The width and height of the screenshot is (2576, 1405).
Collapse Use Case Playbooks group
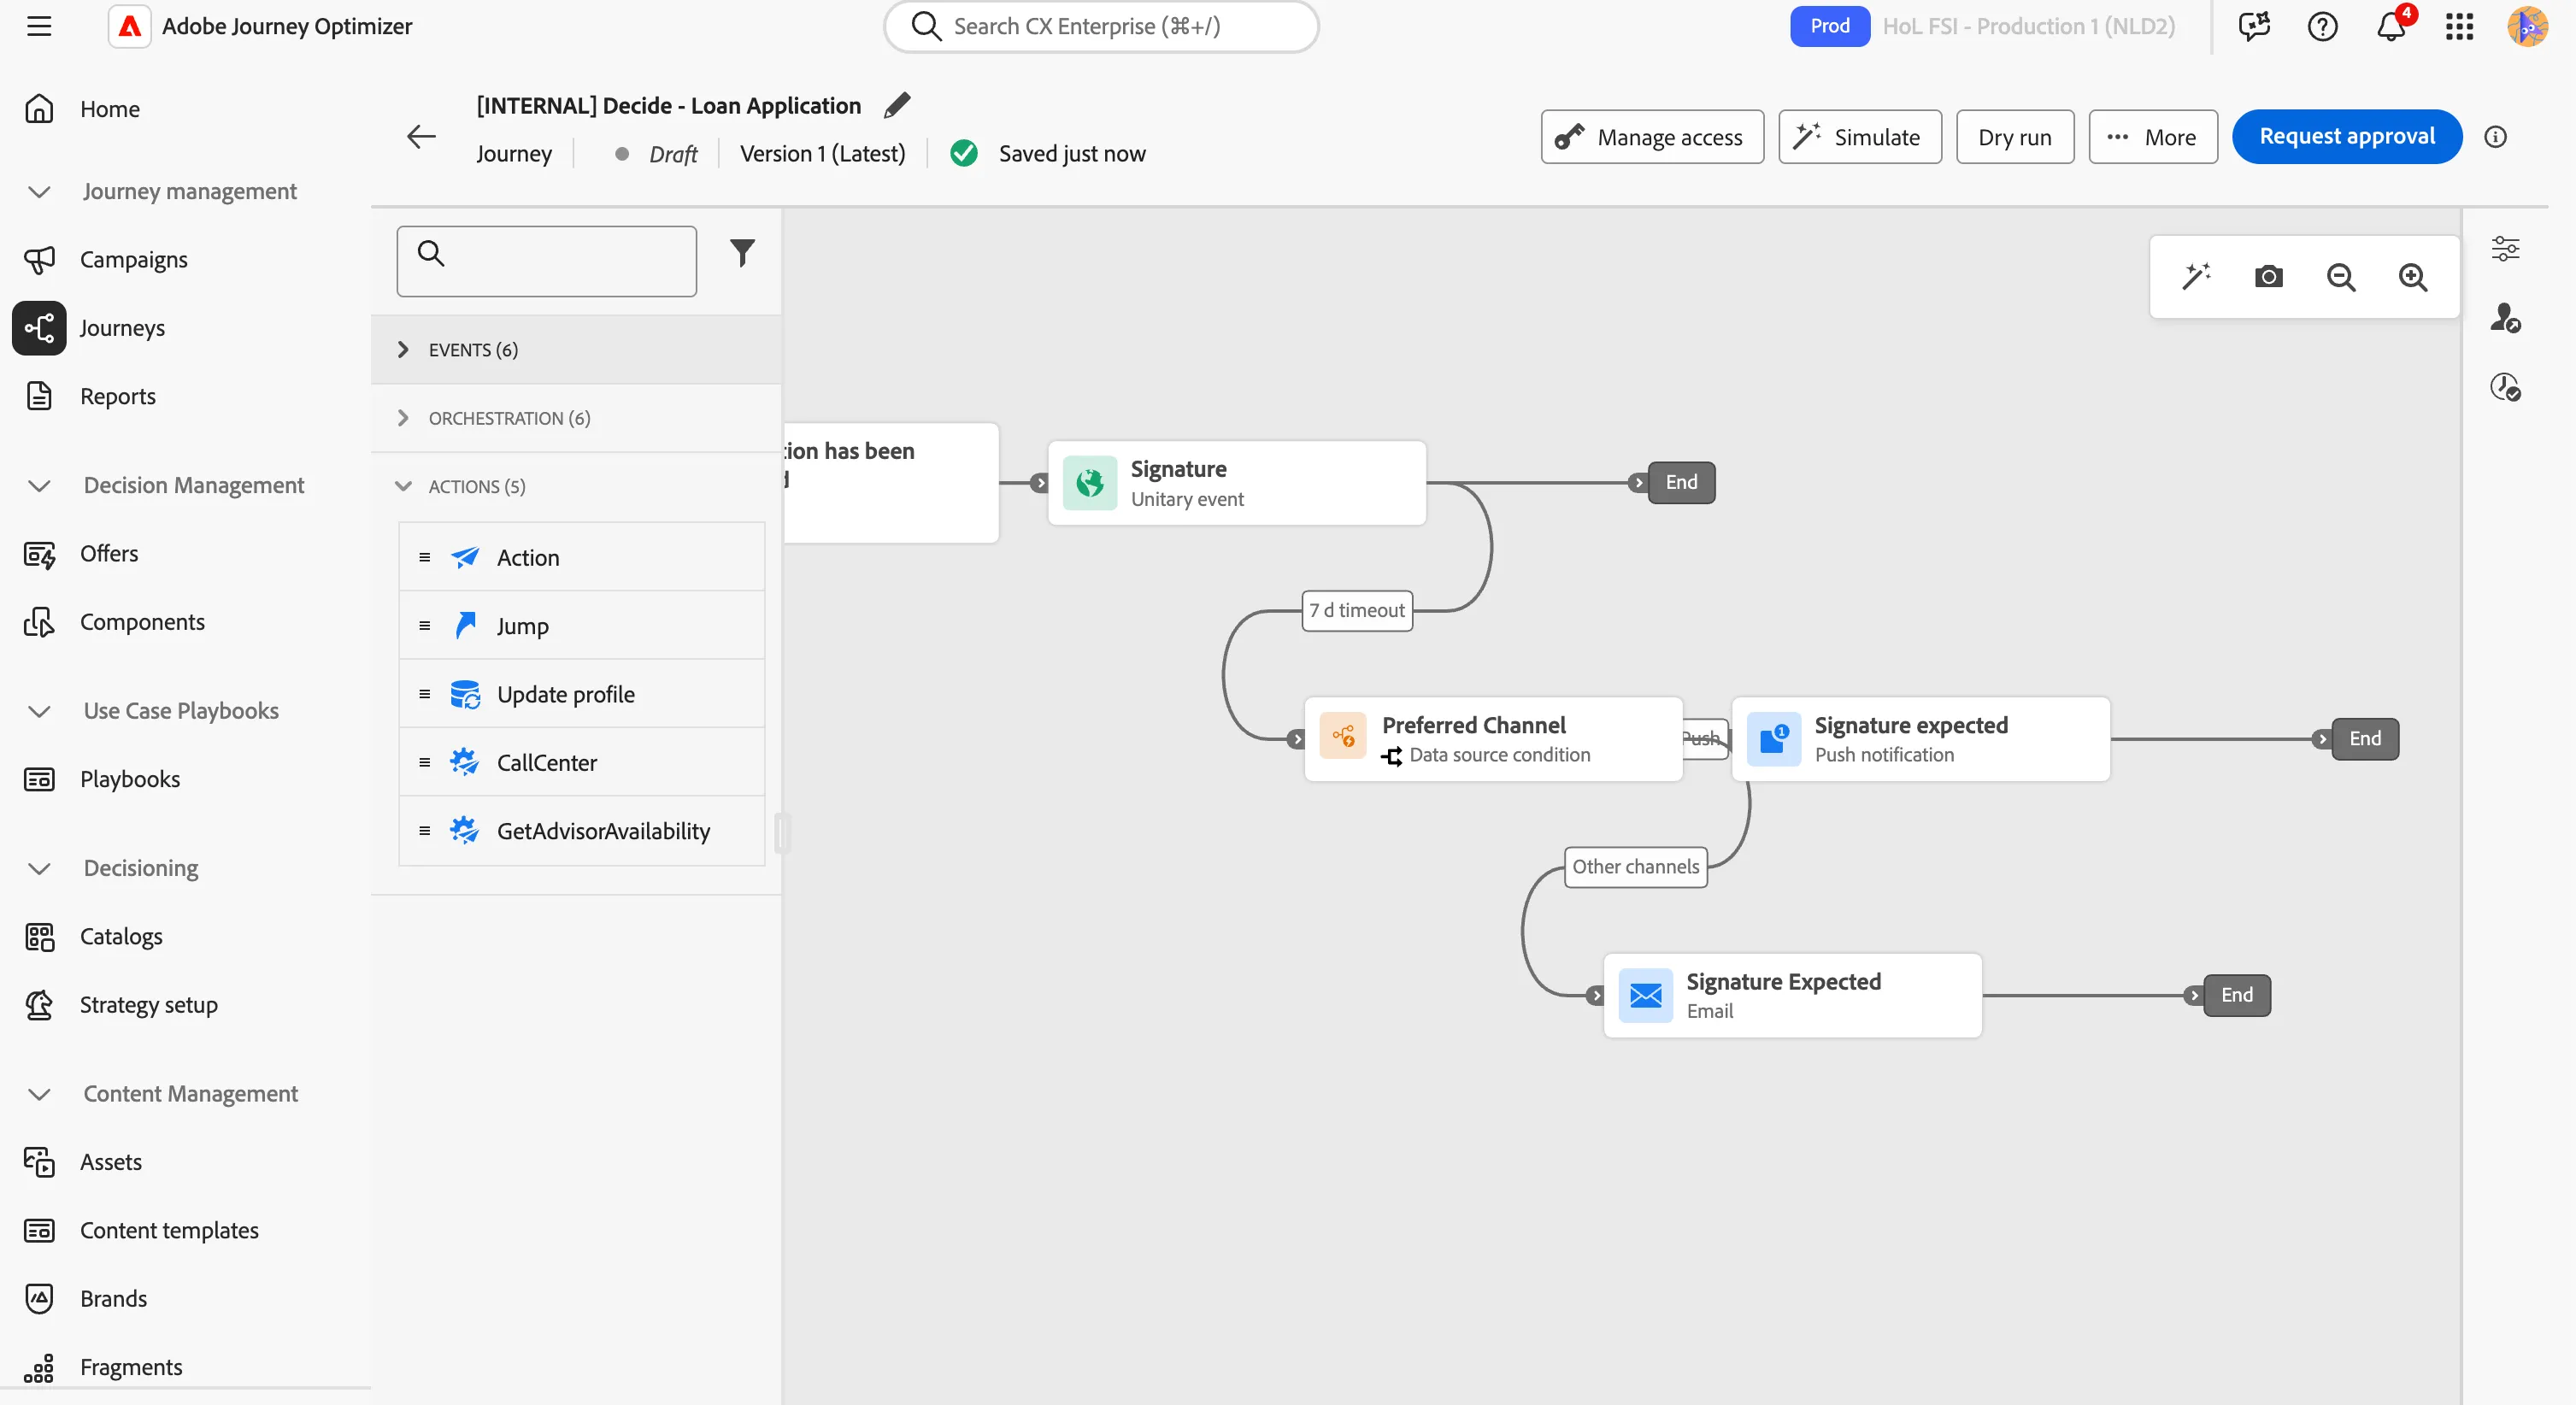[39, 711]
